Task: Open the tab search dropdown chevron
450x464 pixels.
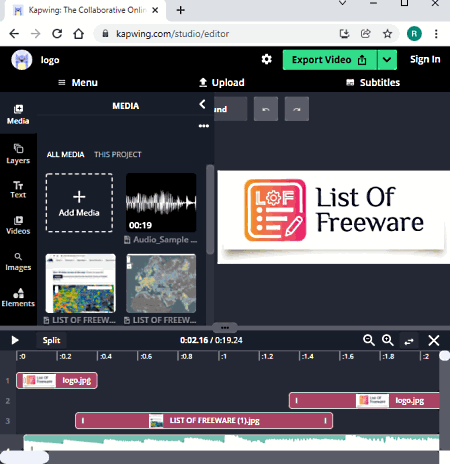Action: 342,3
